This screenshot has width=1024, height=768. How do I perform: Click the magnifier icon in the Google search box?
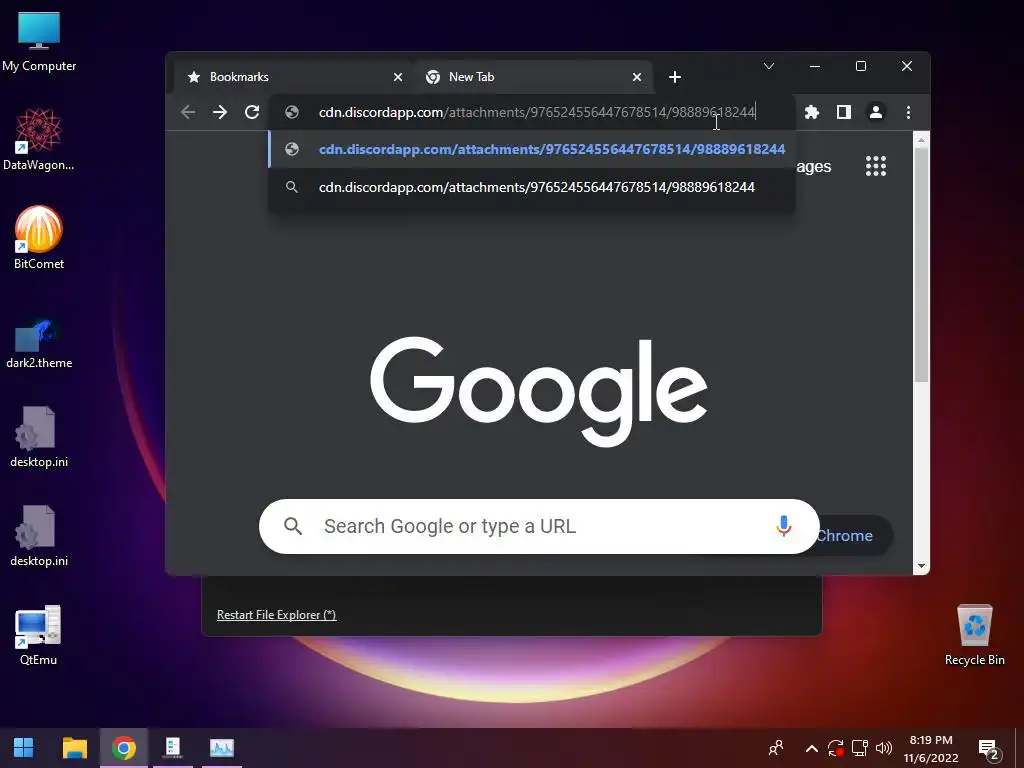pyautogui.click(x=293, y=526)
